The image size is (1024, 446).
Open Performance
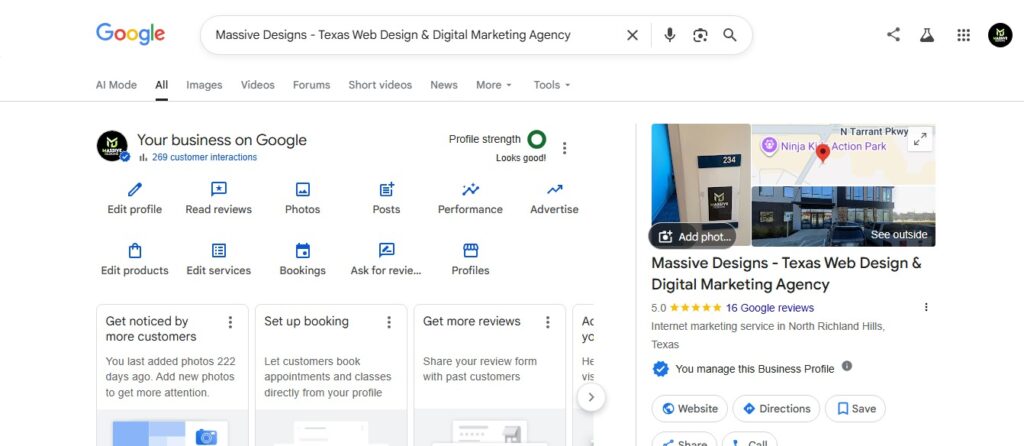470,199
